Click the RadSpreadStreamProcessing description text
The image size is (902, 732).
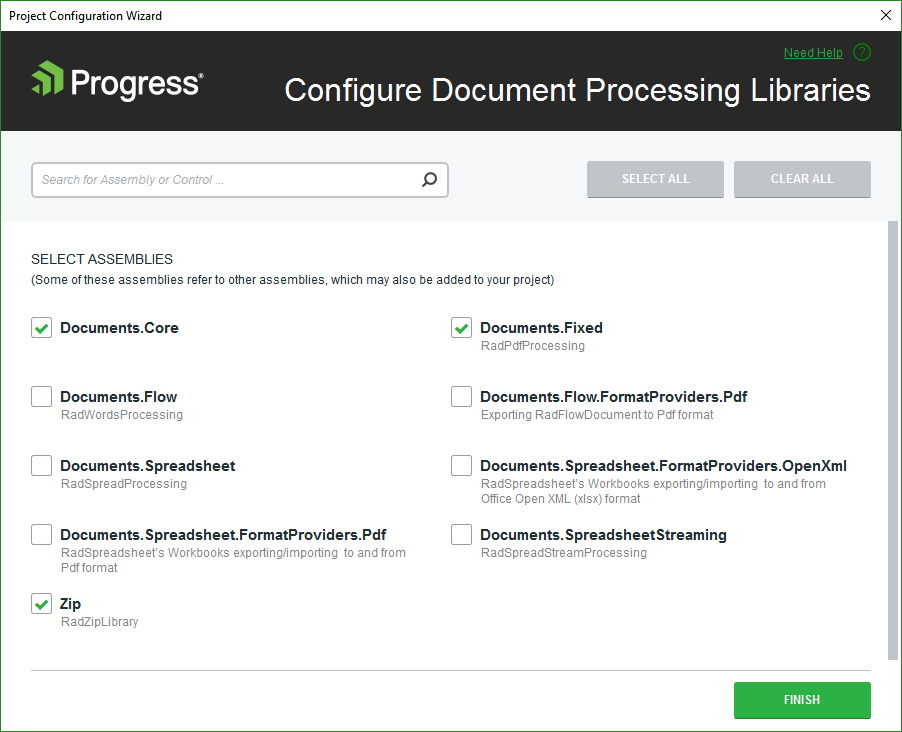coord(564,553)
